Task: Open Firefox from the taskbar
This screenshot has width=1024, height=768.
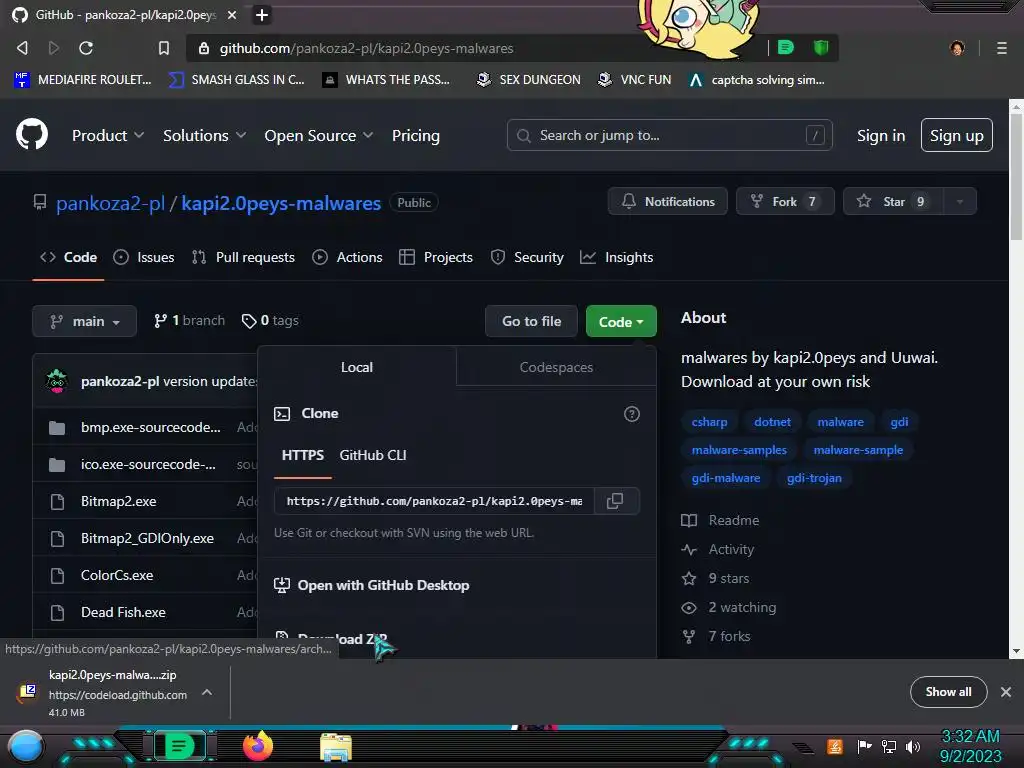Action: point(257,746)
